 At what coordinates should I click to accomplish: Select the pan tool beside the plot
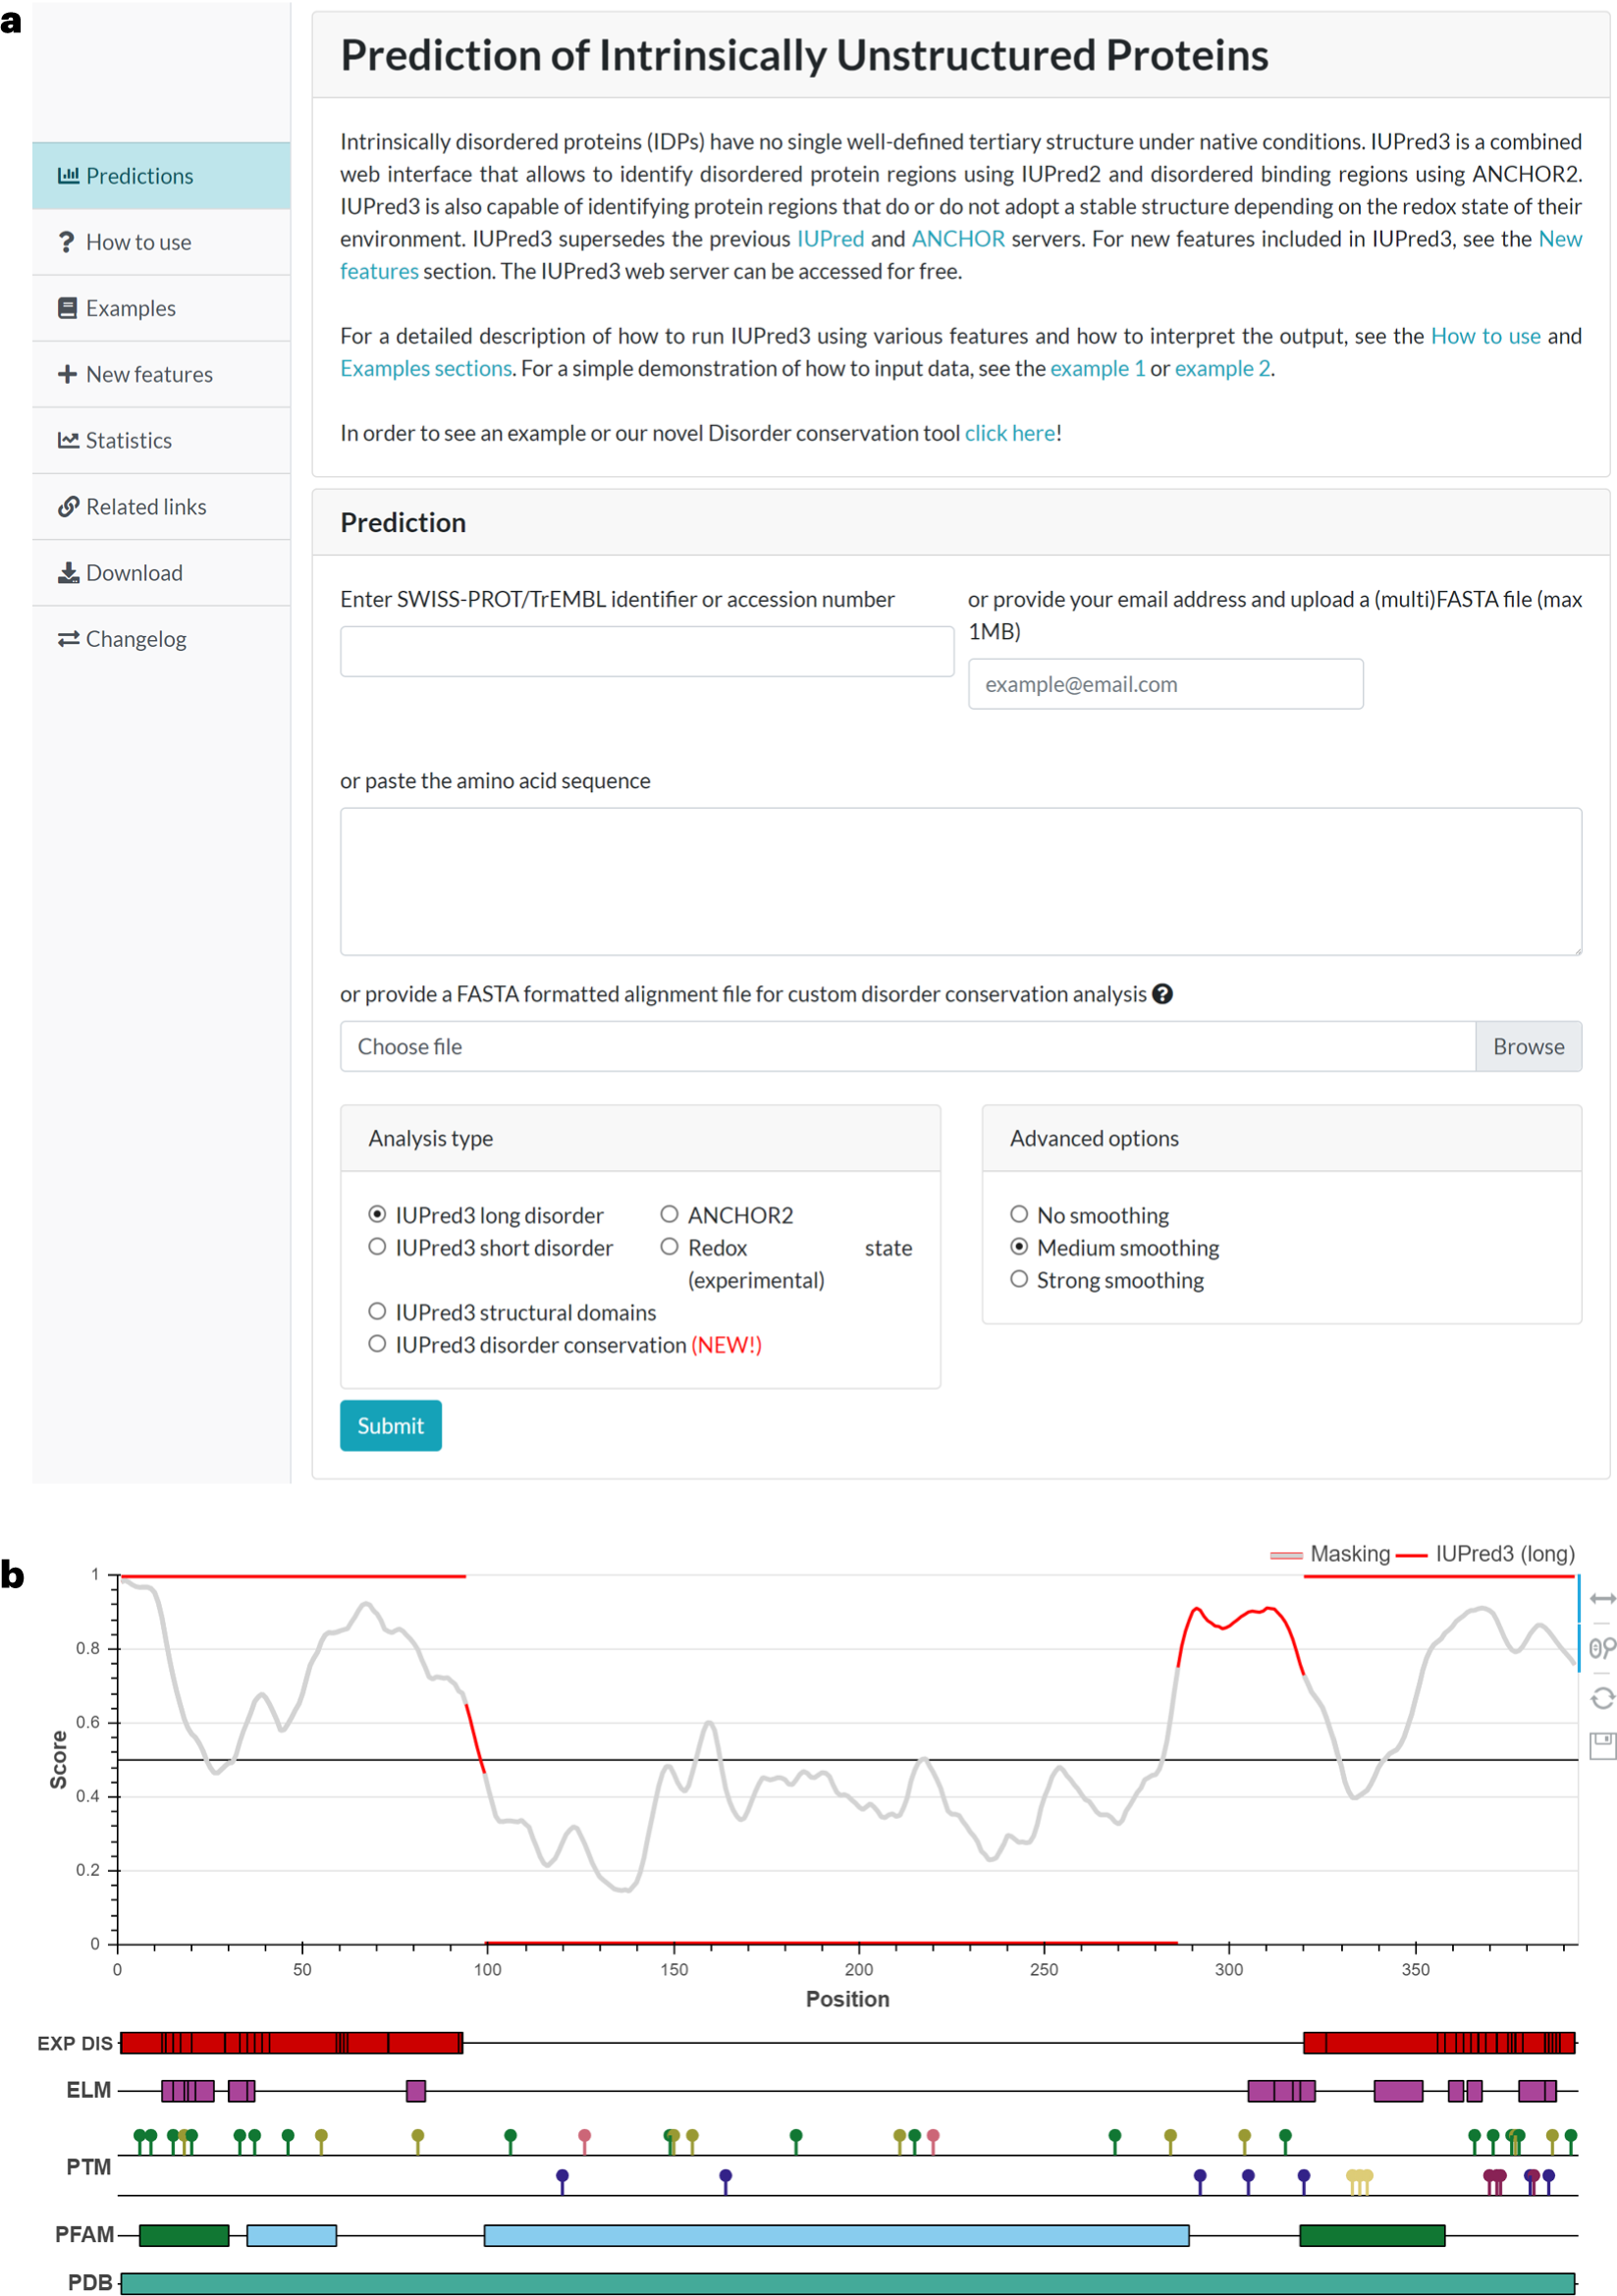pos(1602,1599)
